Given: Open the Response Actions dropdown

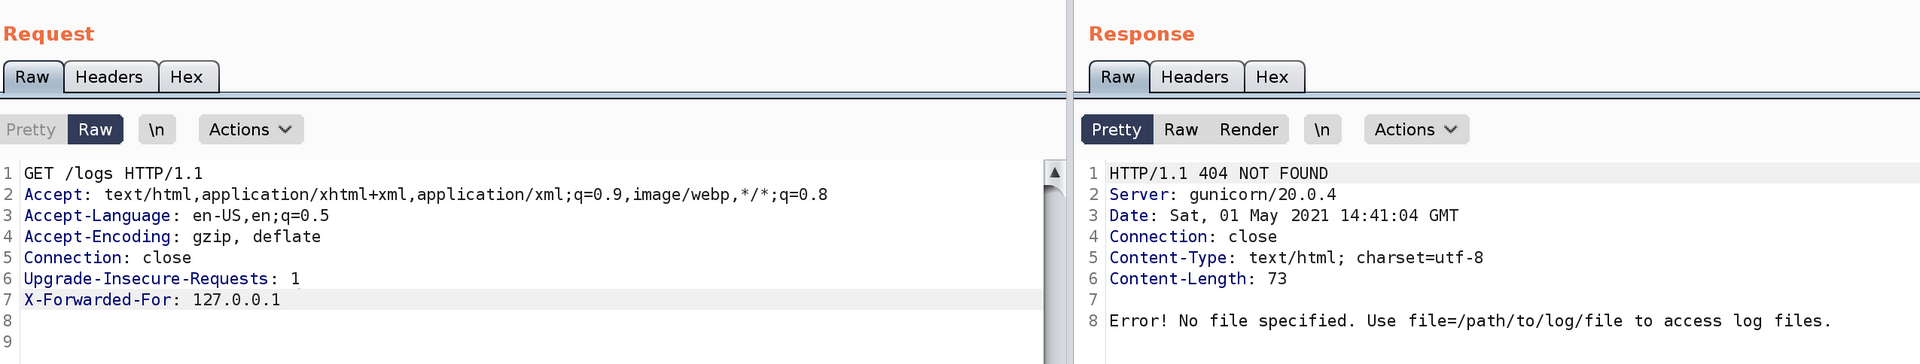Looking at the screenshot, I should (1416, 130).
